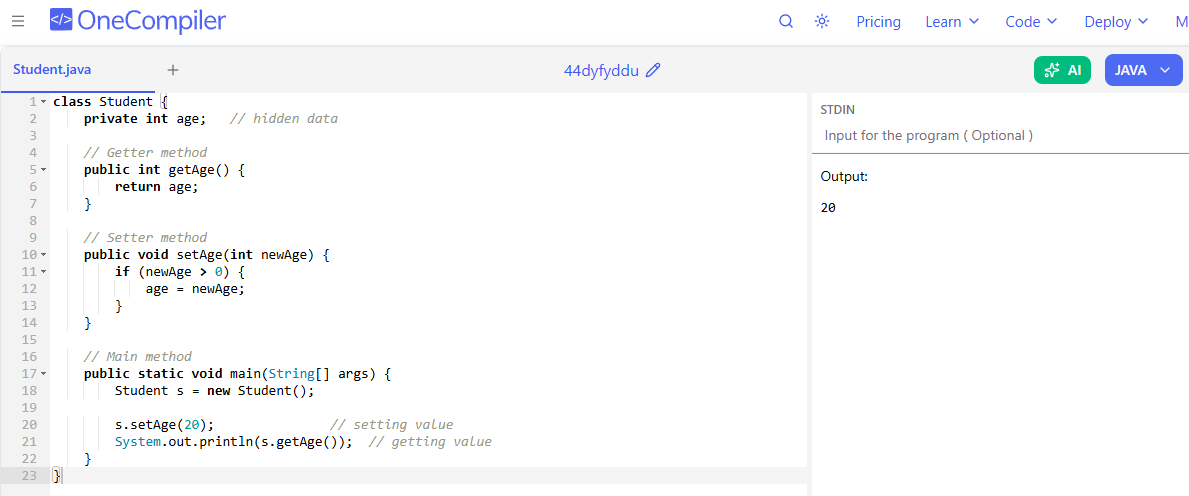1189x496 pixels.
Task: Click the STDIN input field
Action: 1000,135
